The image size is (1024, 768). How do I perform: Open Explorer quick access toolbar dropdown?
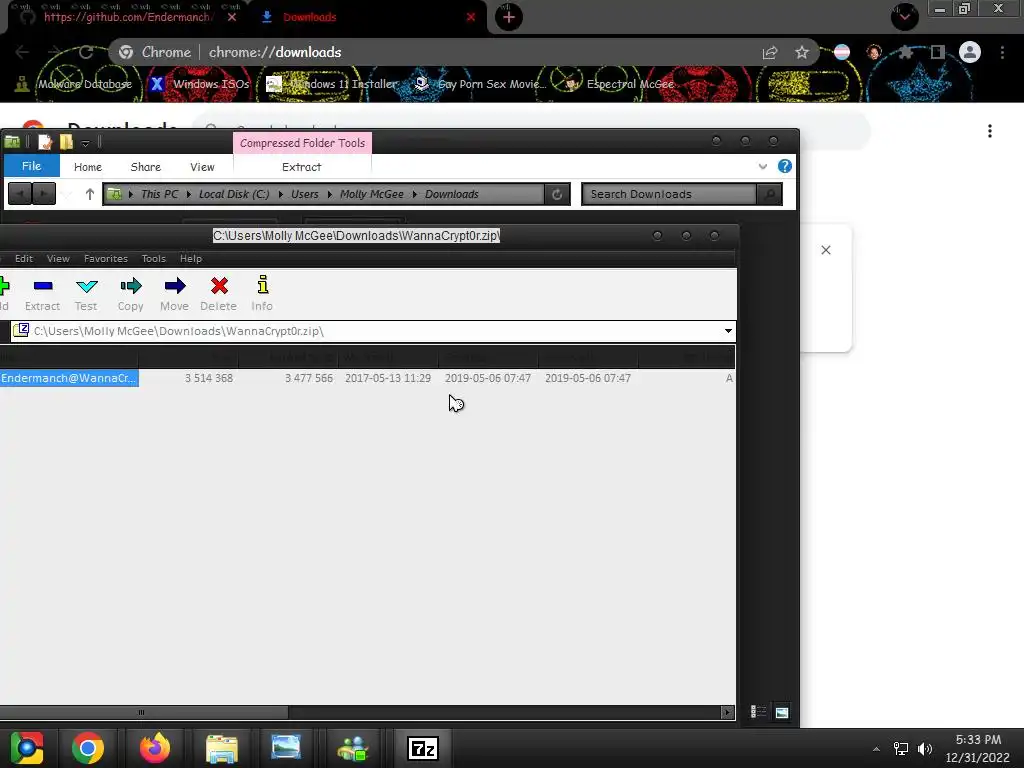pos(85,143)
